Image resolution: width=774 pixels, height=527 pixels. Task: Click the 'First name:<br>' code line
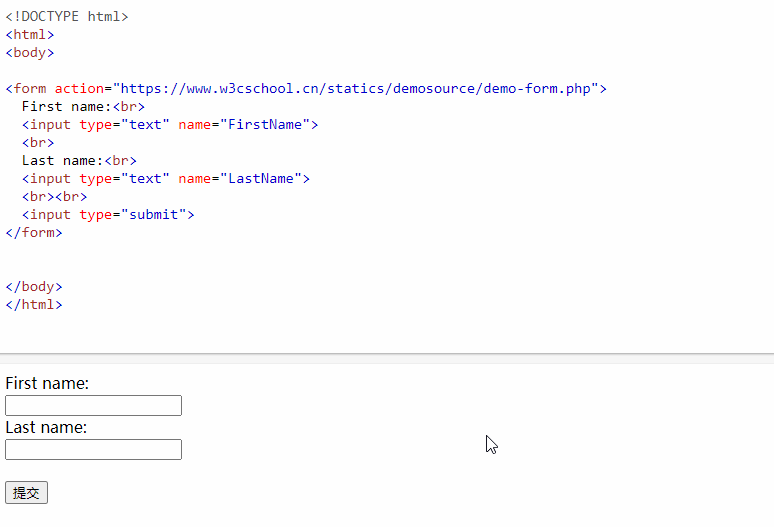tap(83, 107)
